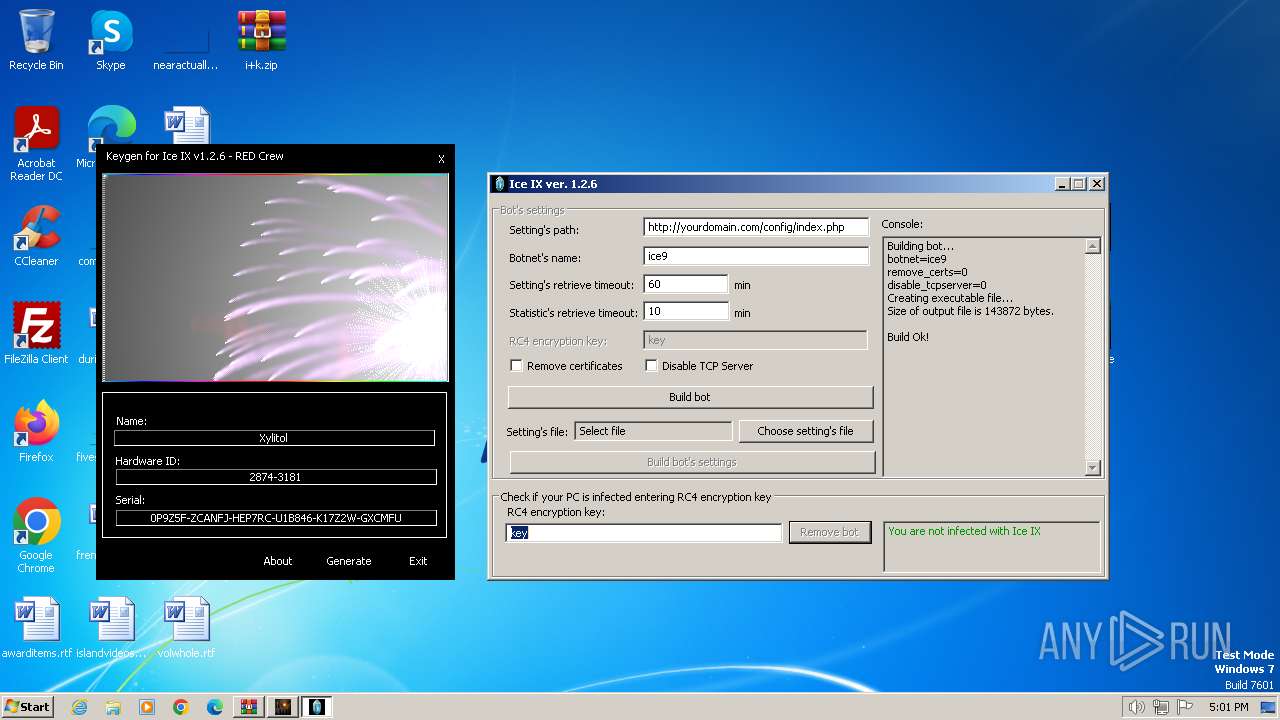Open File Explorer from taskbar
The height and width of the screenshot is (720, 1280).
pos(113,707)
